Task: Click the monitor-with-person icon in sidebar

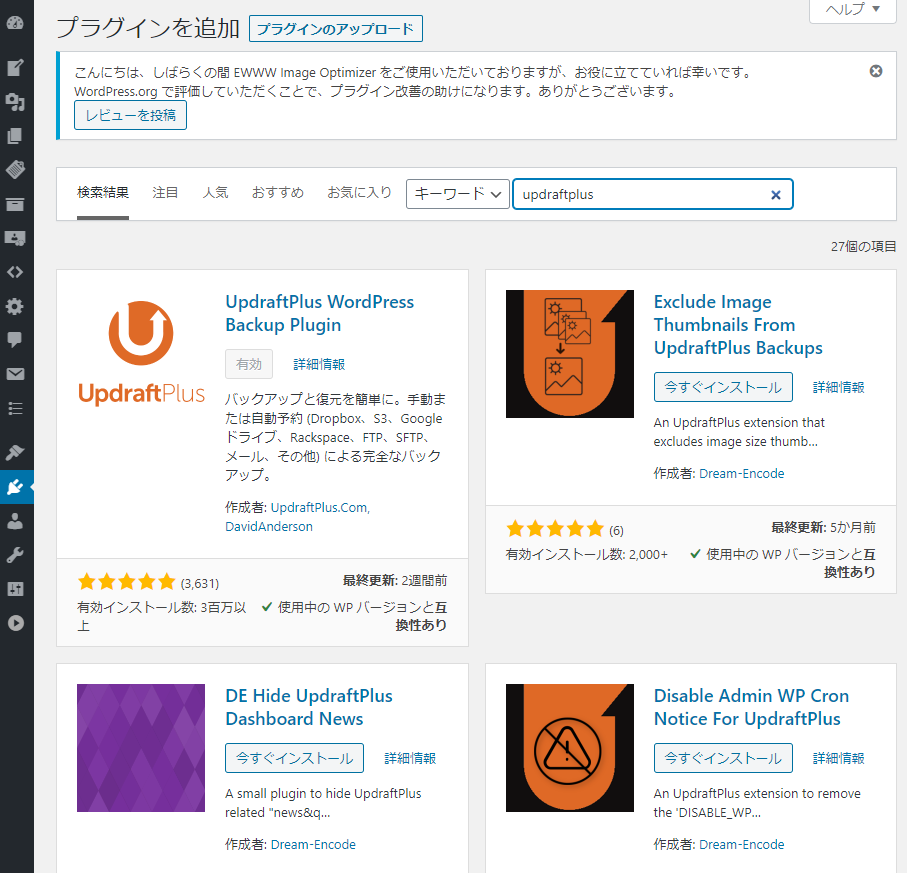Action: pos(15,238)
